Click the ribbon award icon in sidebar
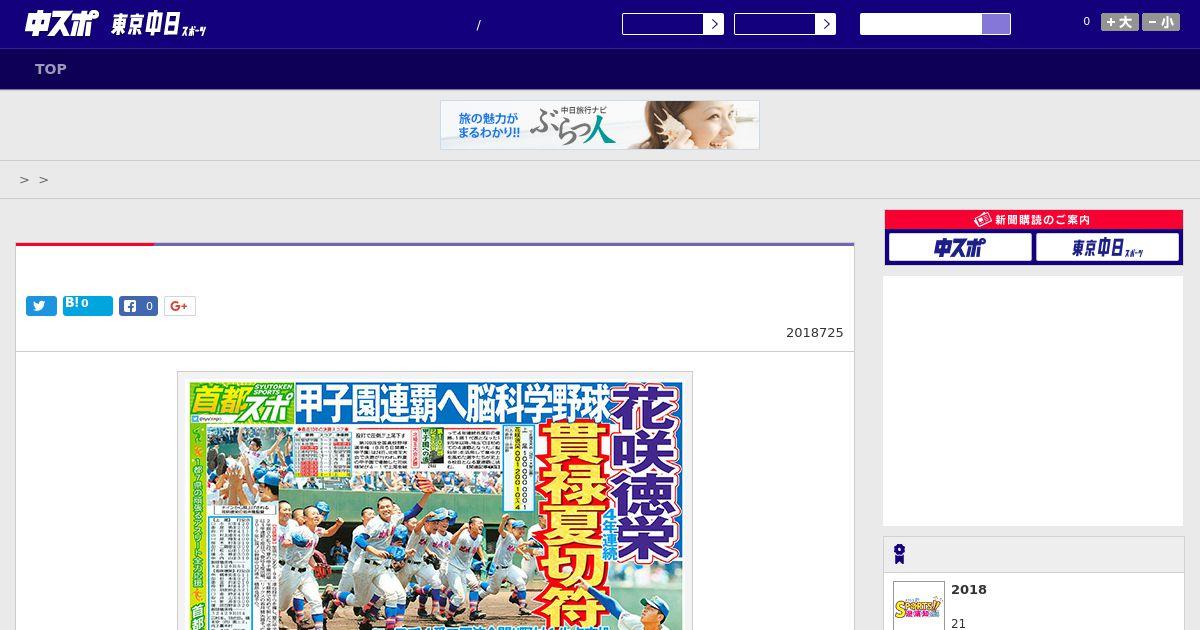 [x=900, y=554]
